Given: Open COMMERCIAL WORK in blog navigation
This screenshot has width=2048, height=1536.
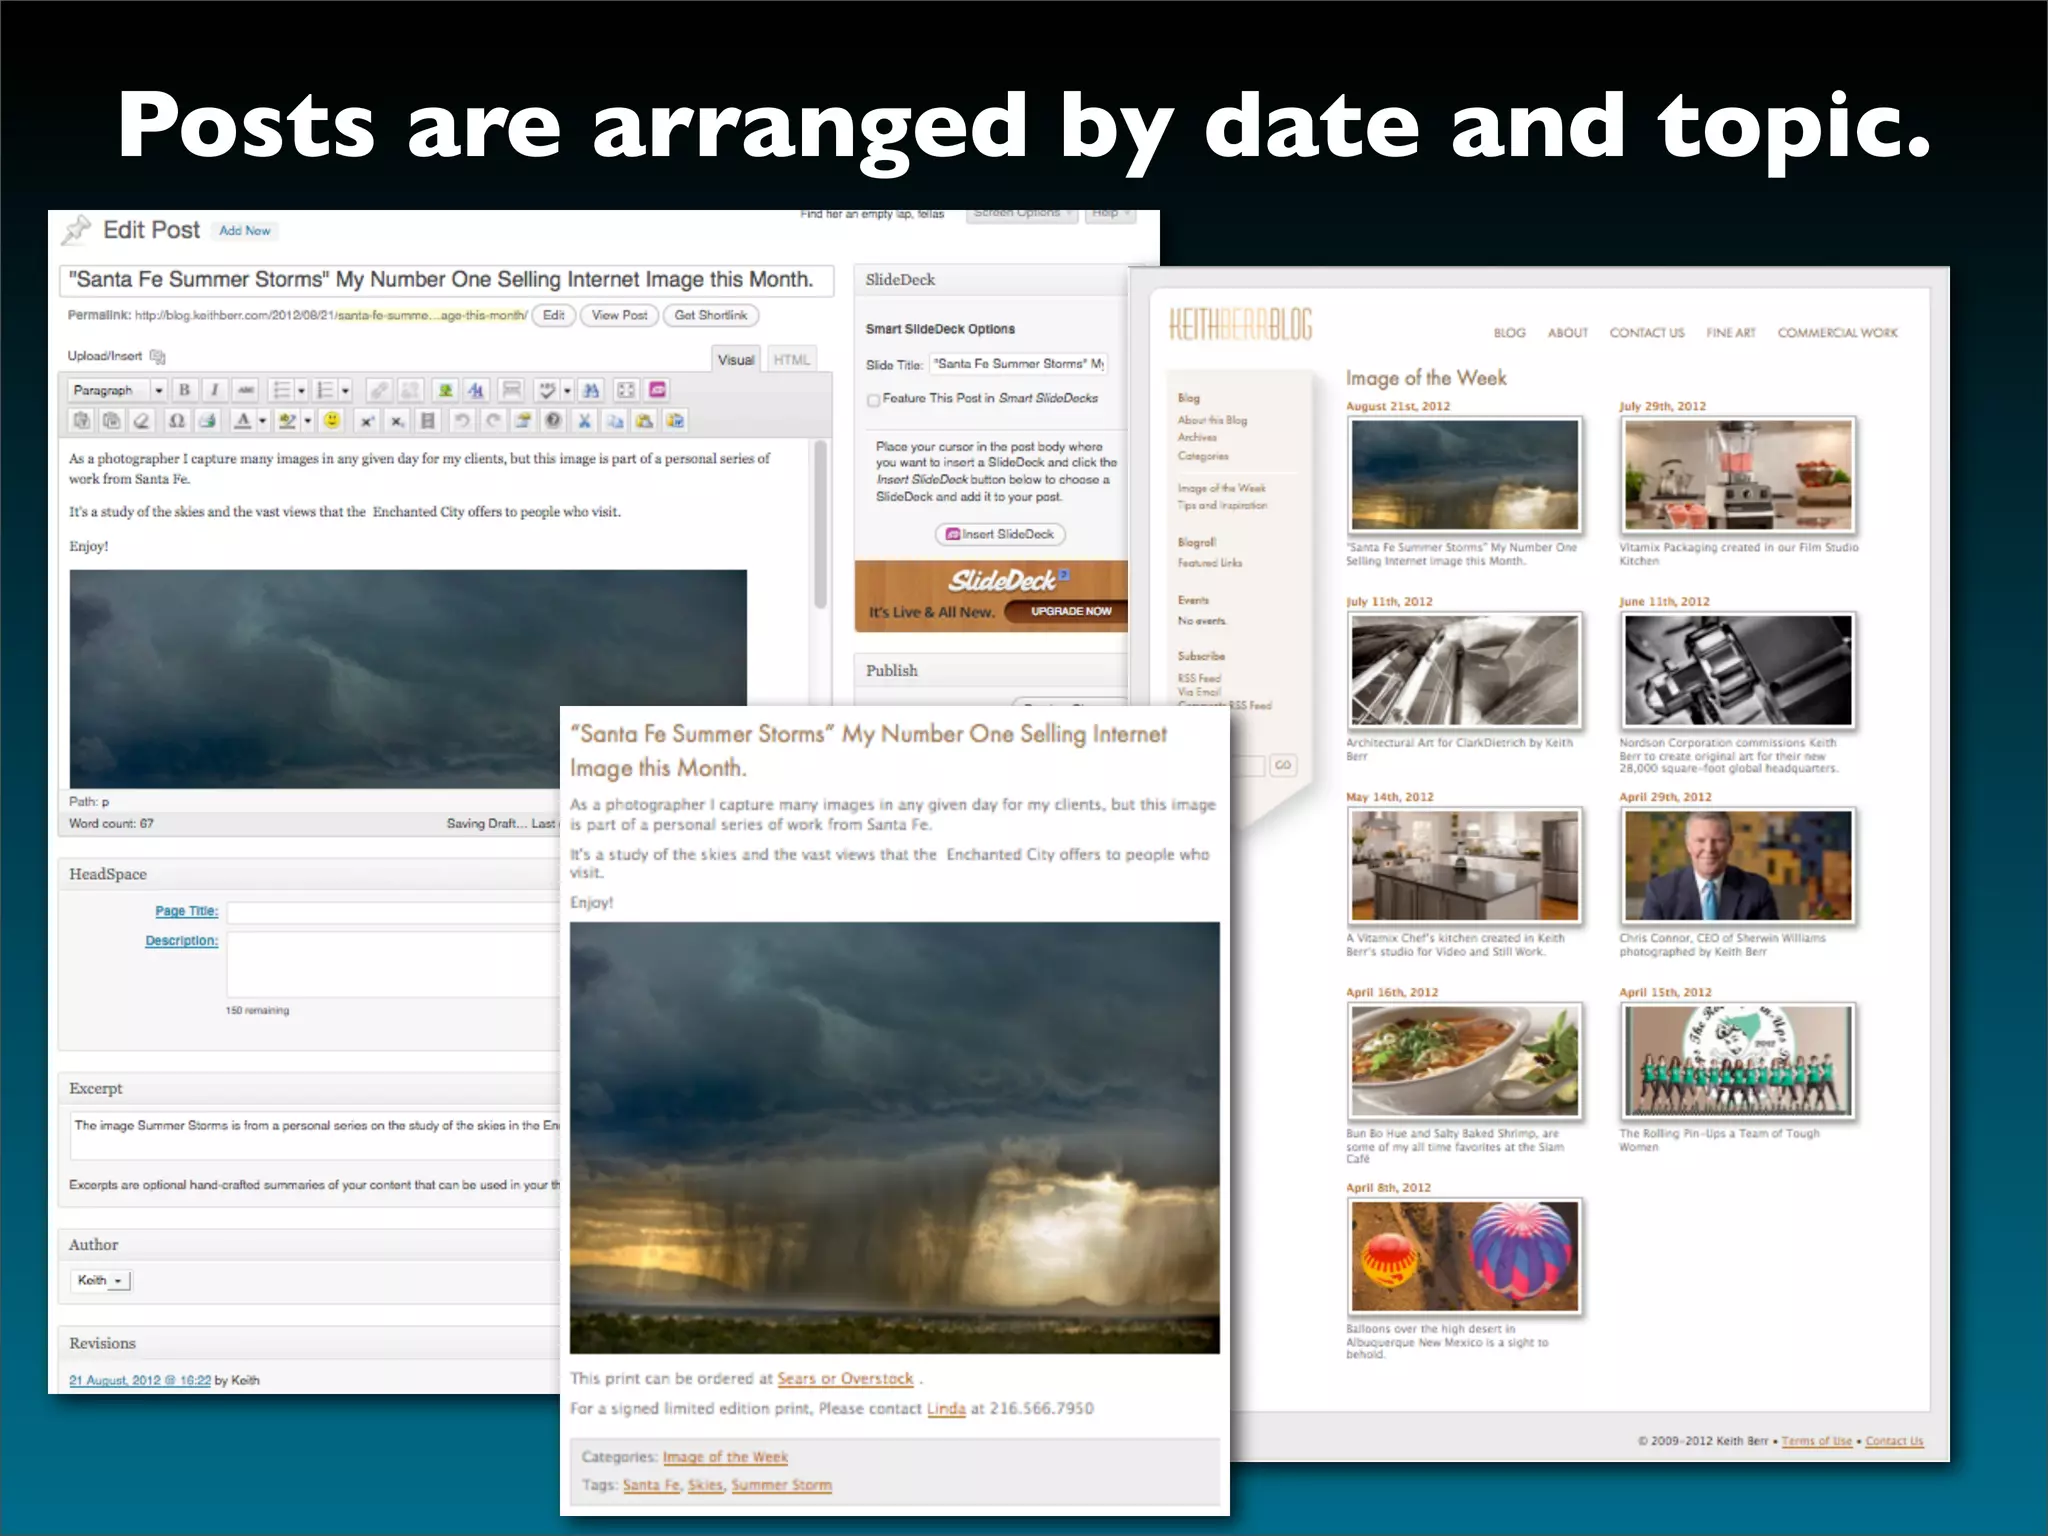Looking at the screenshot, I should 1837,333.
